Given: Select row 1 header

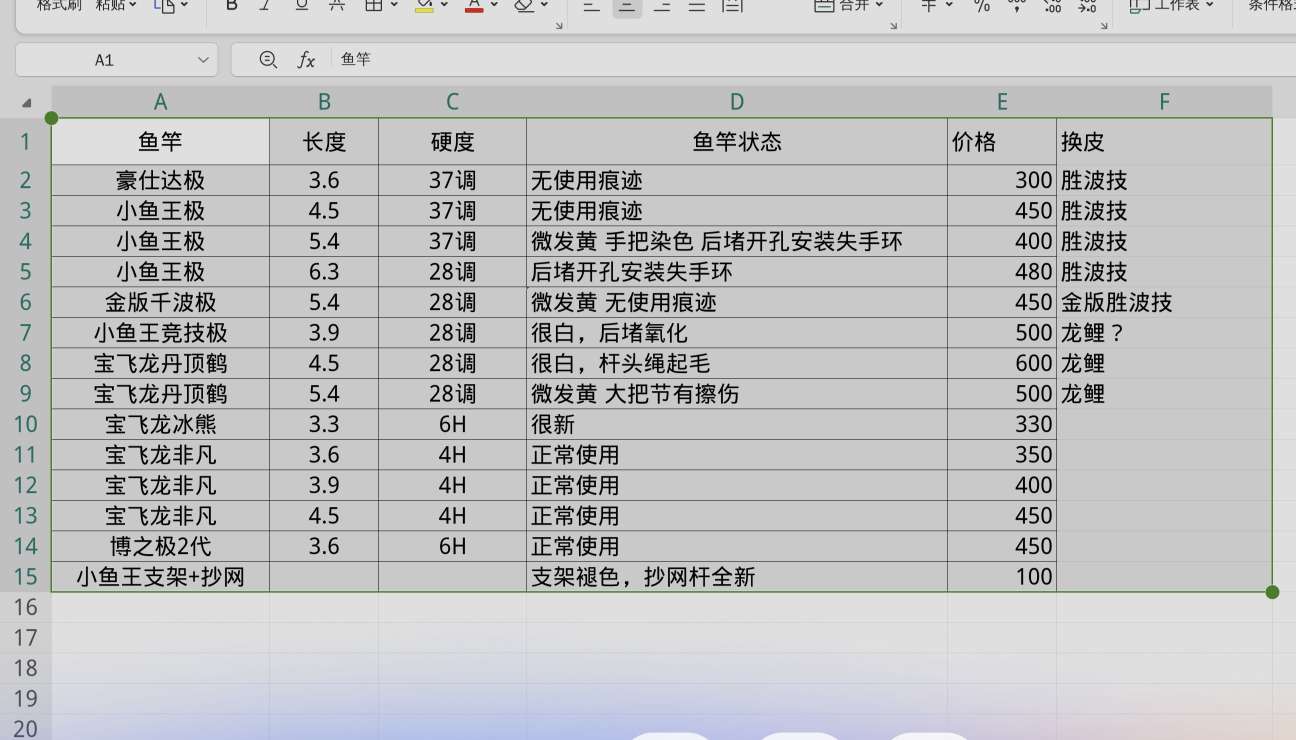Looking at the screenshot, I should [25, 141].
